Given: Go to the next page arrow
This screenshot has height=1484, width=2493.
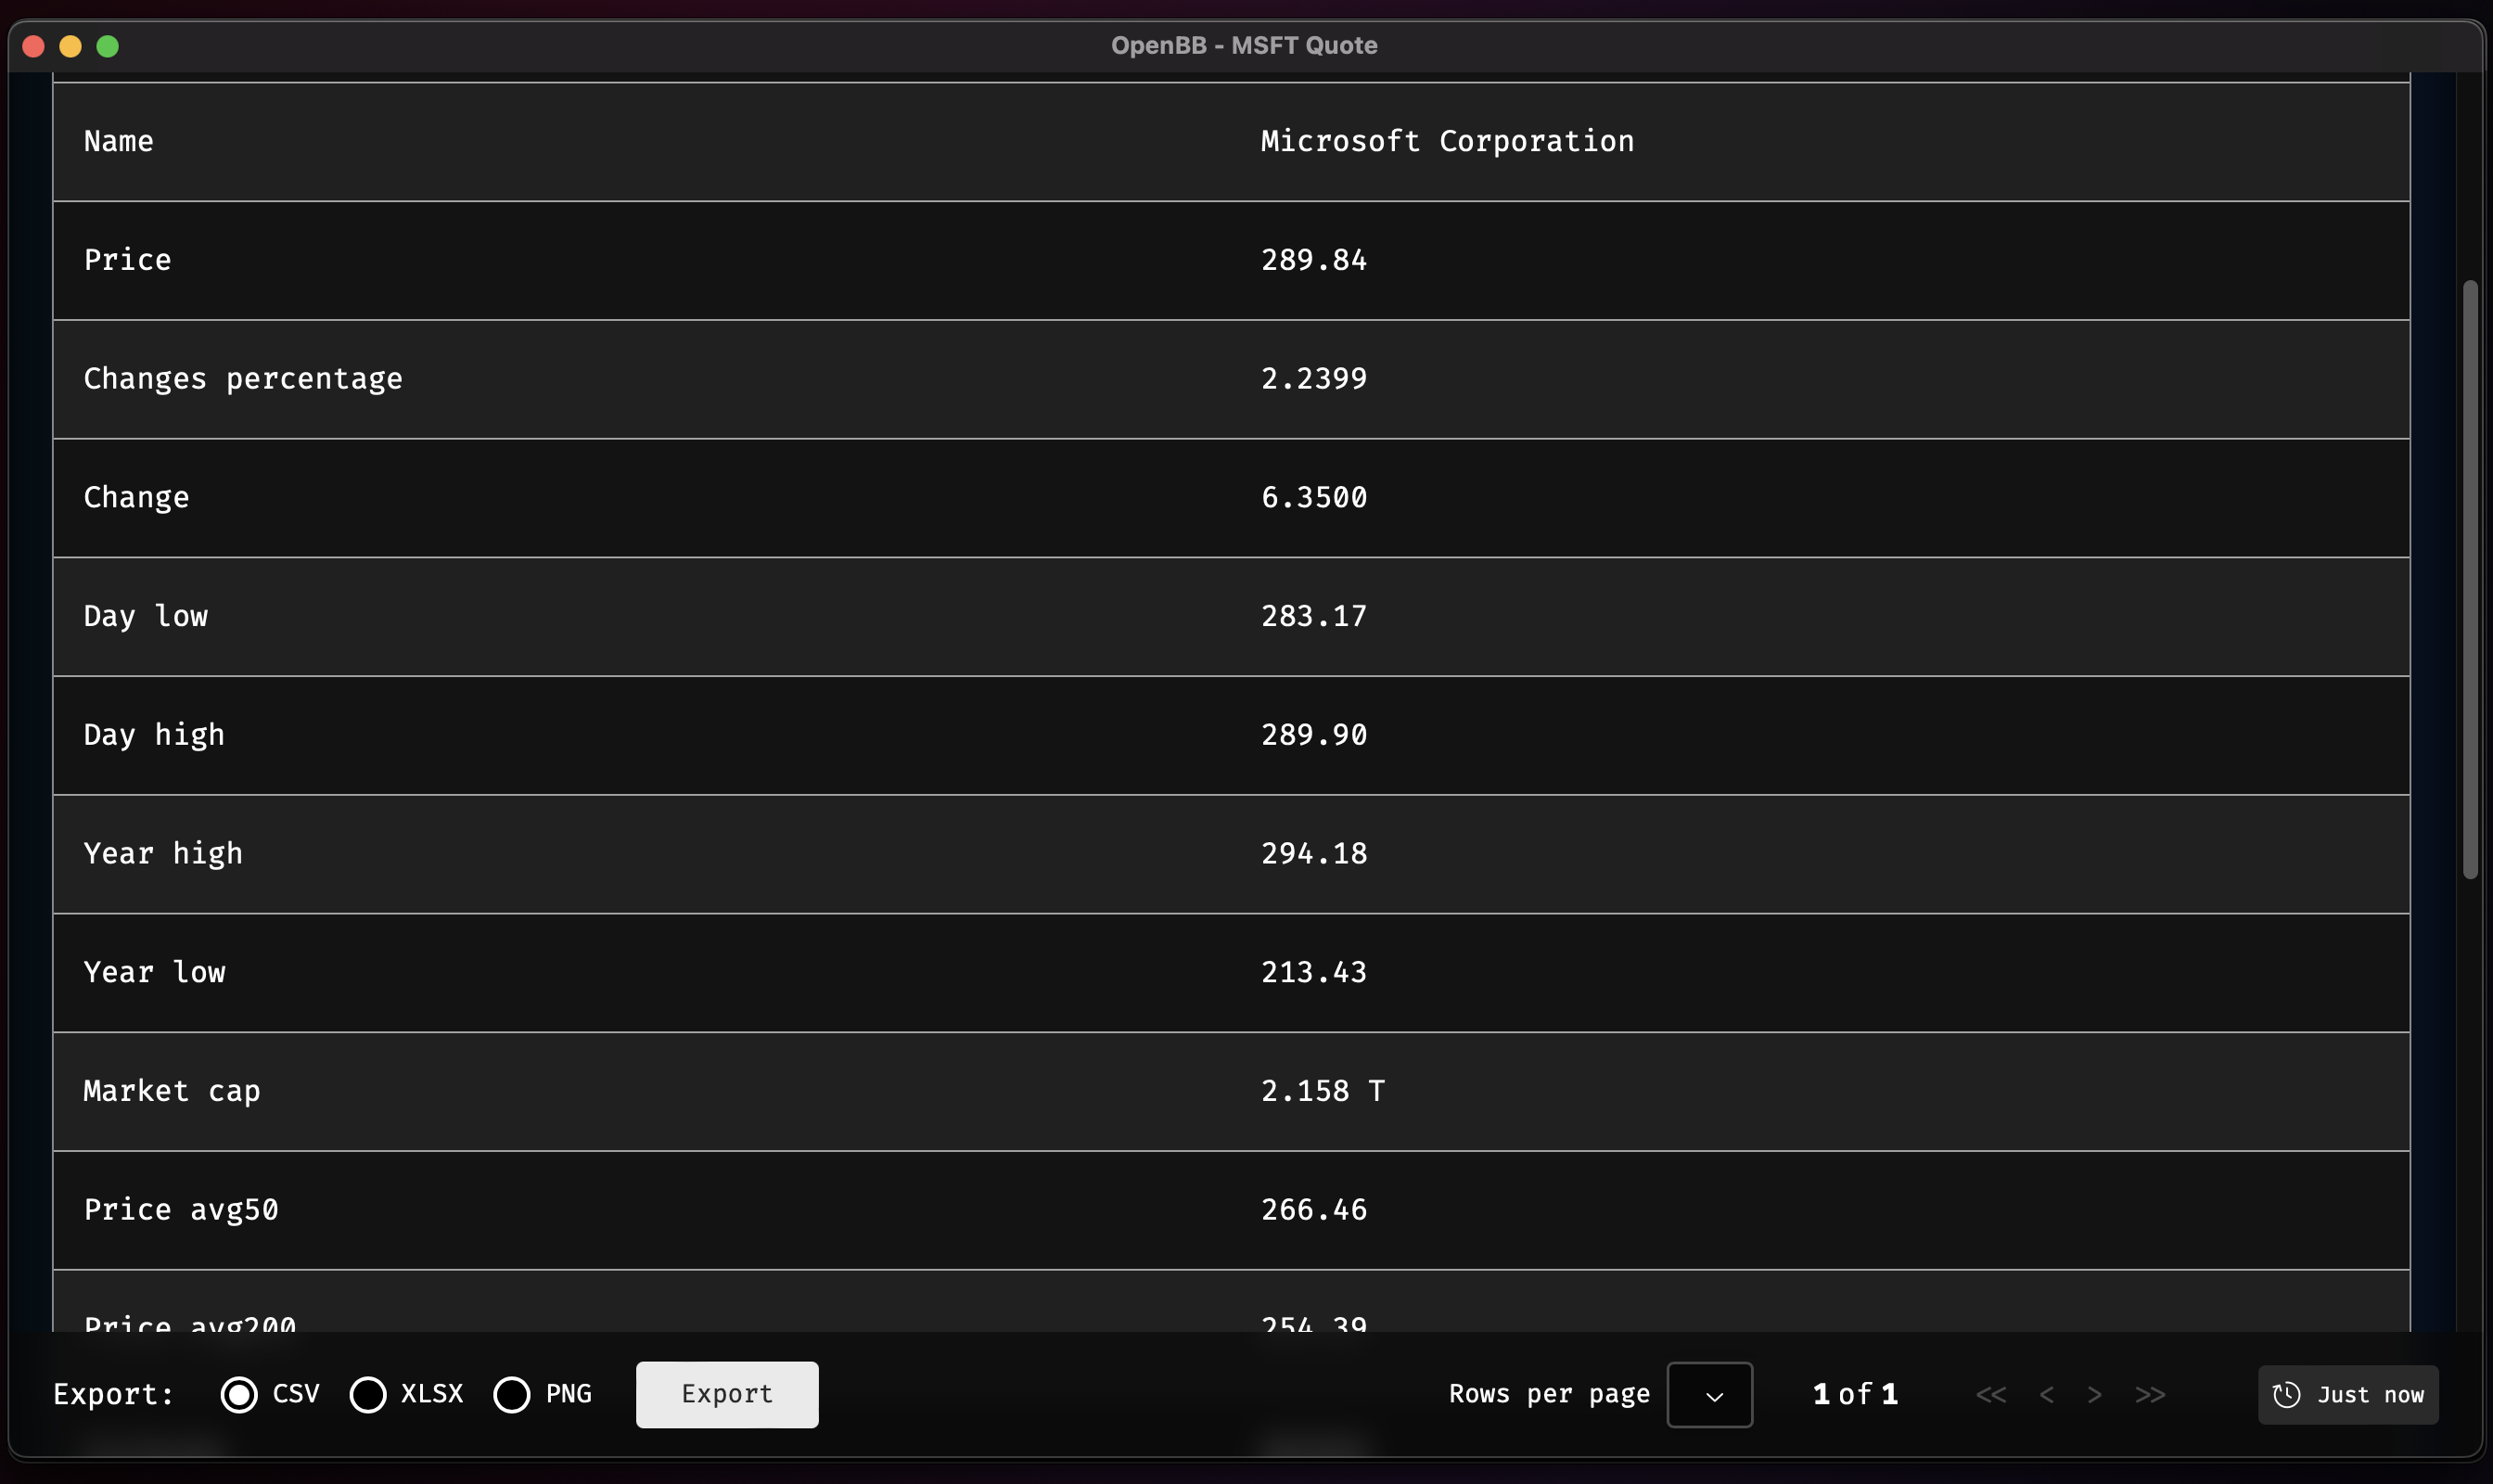Looking at the screenshot, I should (2094, 1394).
